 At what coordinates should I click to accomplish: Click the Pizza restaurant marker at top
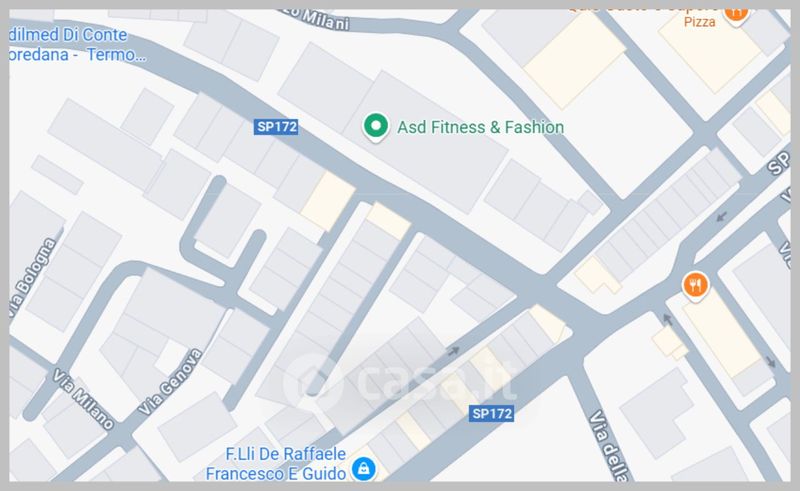point(735,13)
